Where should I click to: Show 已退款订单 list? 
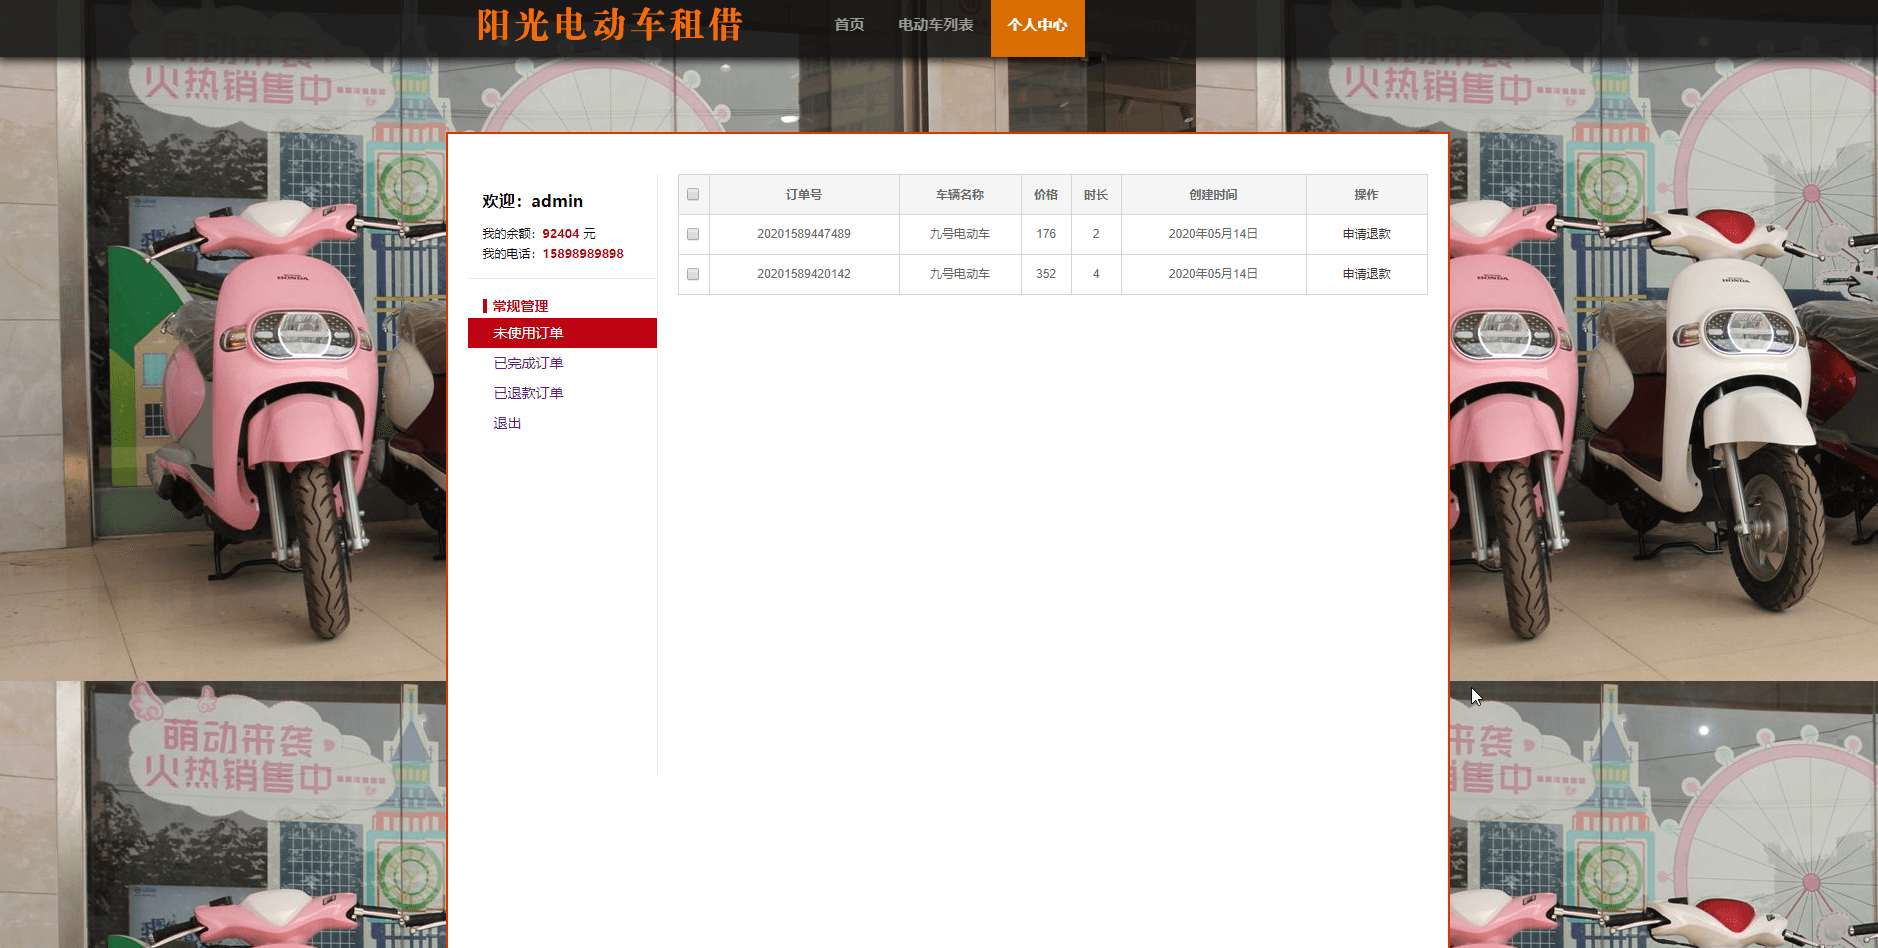[528, 393]
